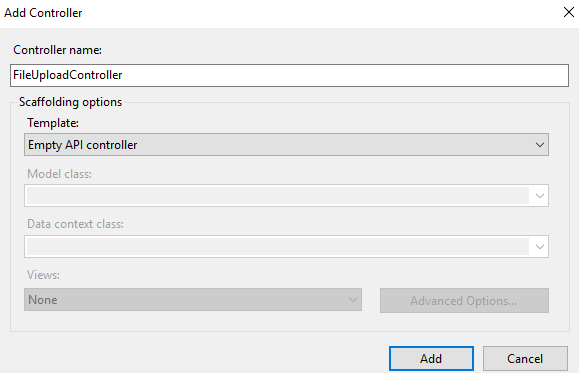
Task: Click the Scaffolding options group header
Action: point(70,102)
